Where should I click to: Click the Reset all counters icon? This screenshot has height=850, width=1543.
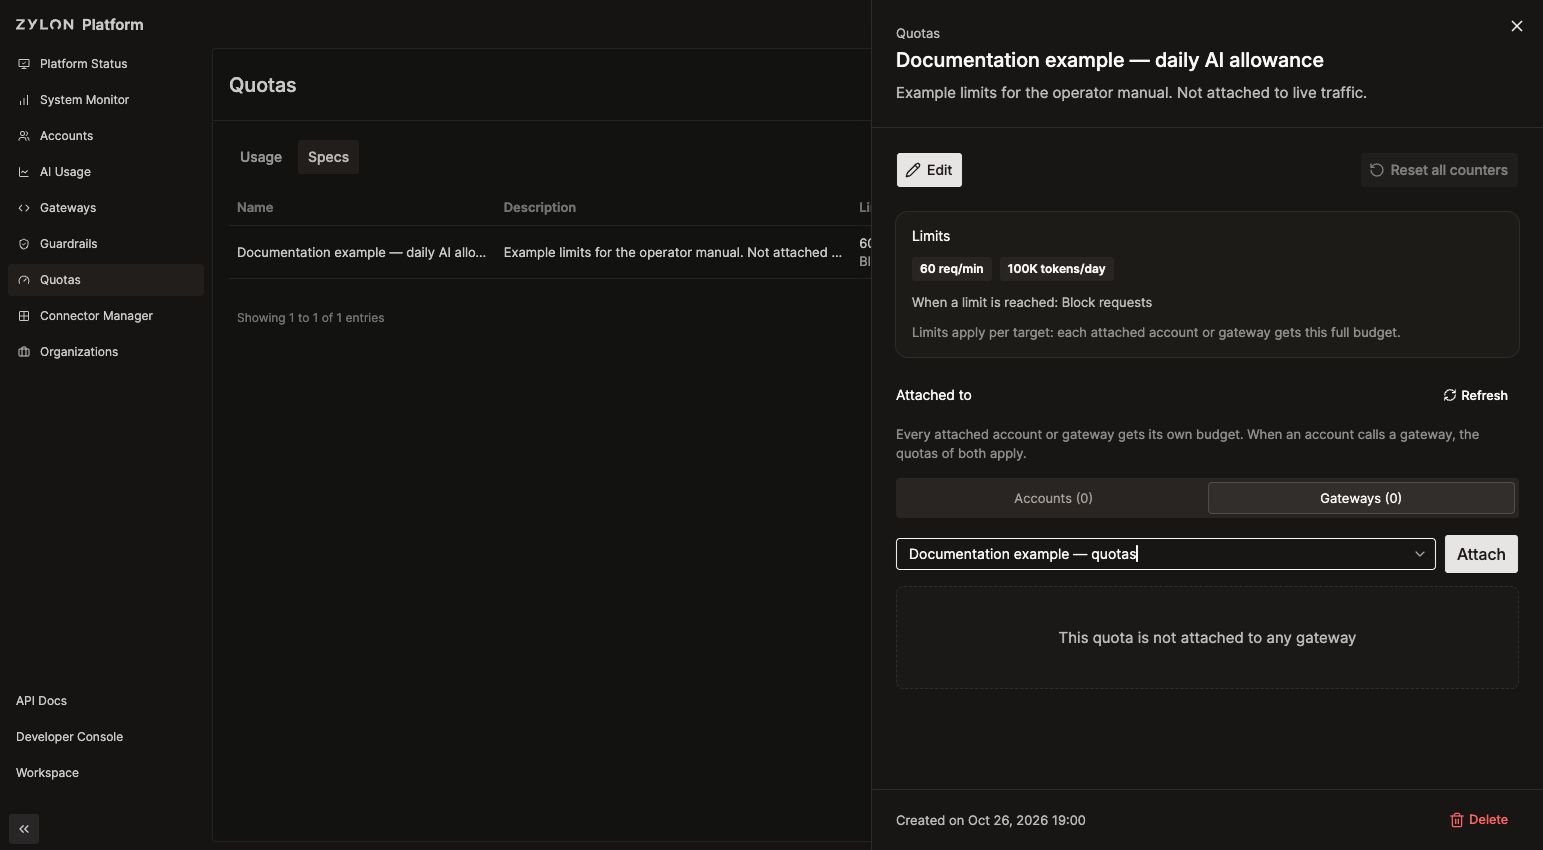coord(1377,170)
